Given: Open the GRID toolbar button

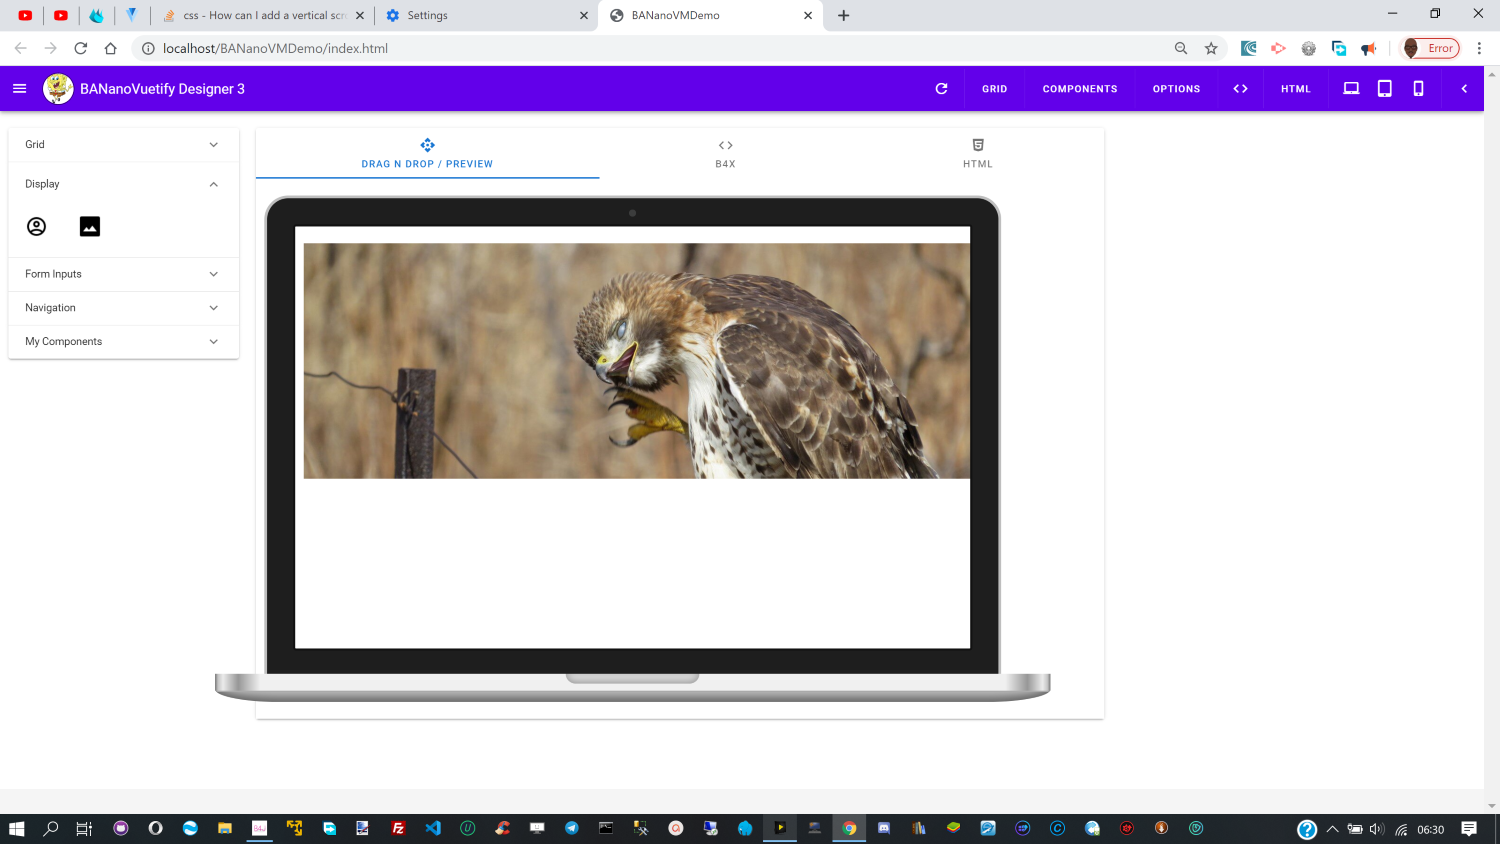Looking at the screenshot, I should coord(994,89).
